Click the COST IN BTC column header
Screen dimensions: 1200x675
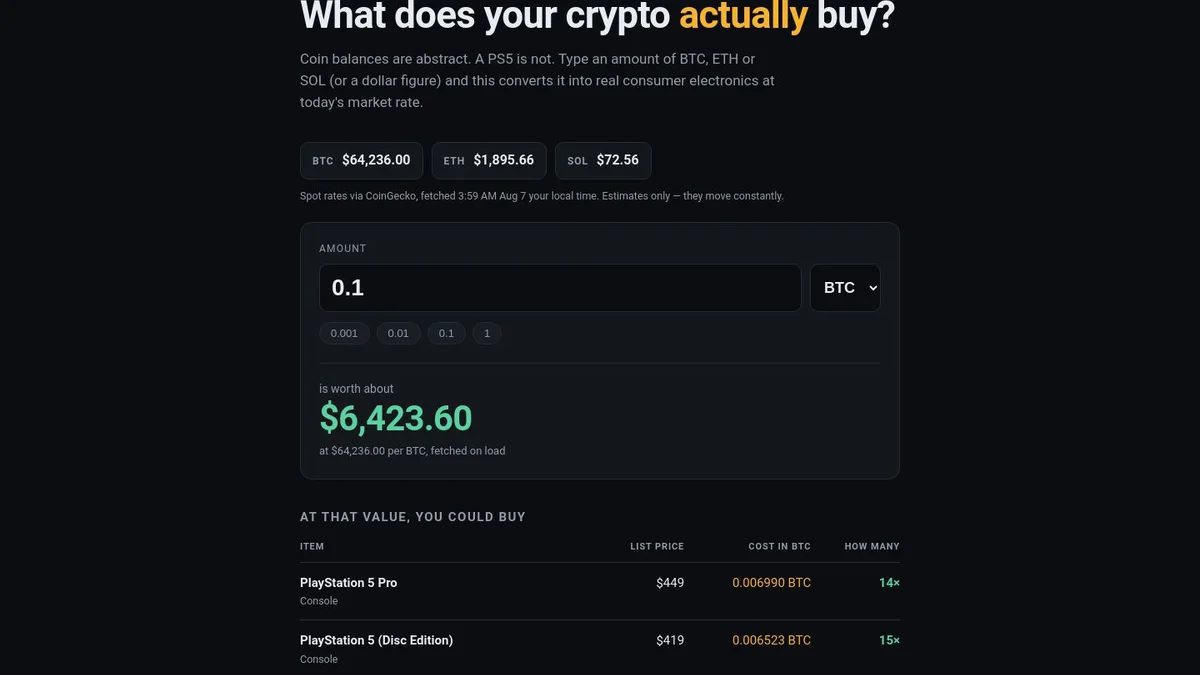tap(779, 546)
